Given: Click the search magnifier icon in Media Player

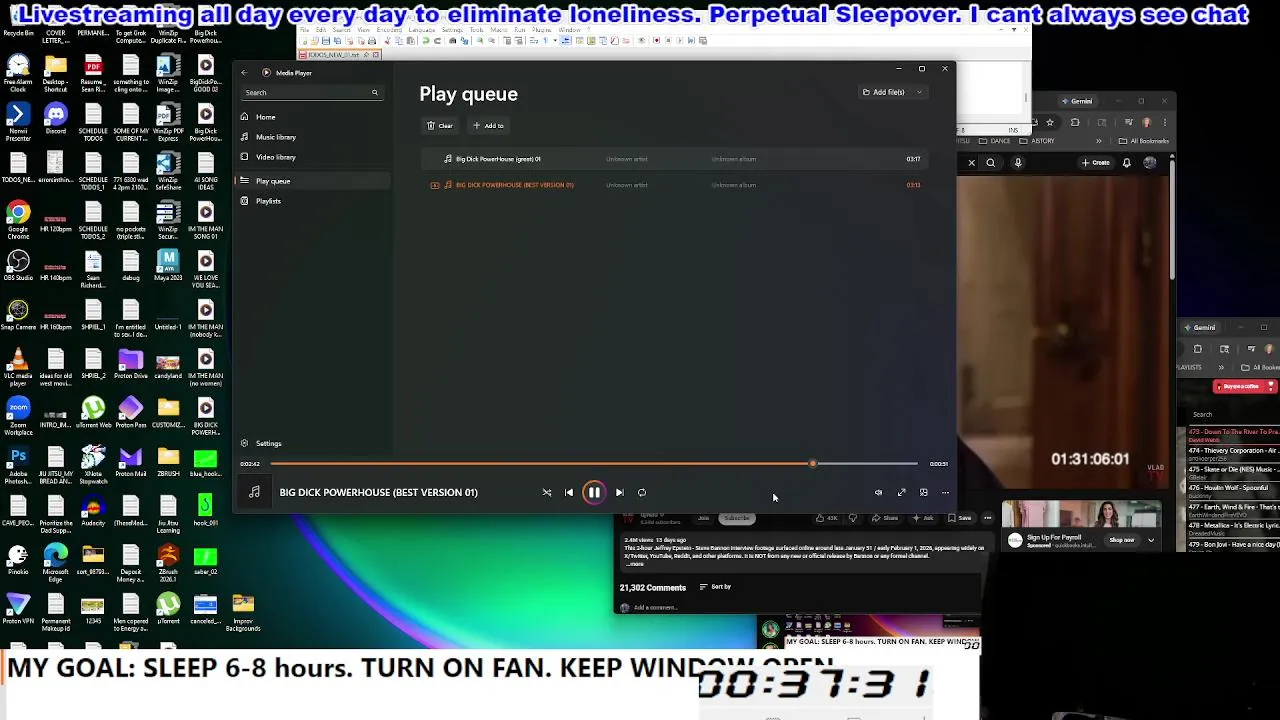Looking at the screenshot, I should coord(375,92).
